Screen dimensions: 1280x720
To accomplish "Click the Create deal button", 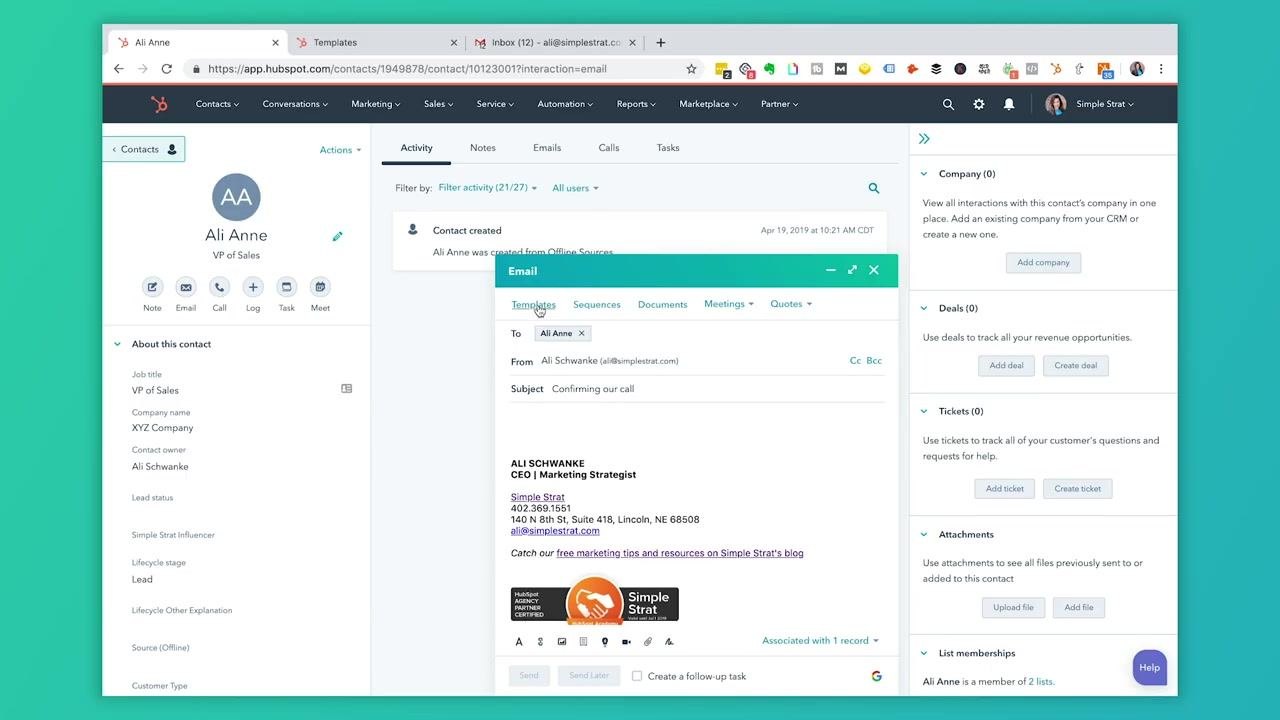I will 1076,366.
